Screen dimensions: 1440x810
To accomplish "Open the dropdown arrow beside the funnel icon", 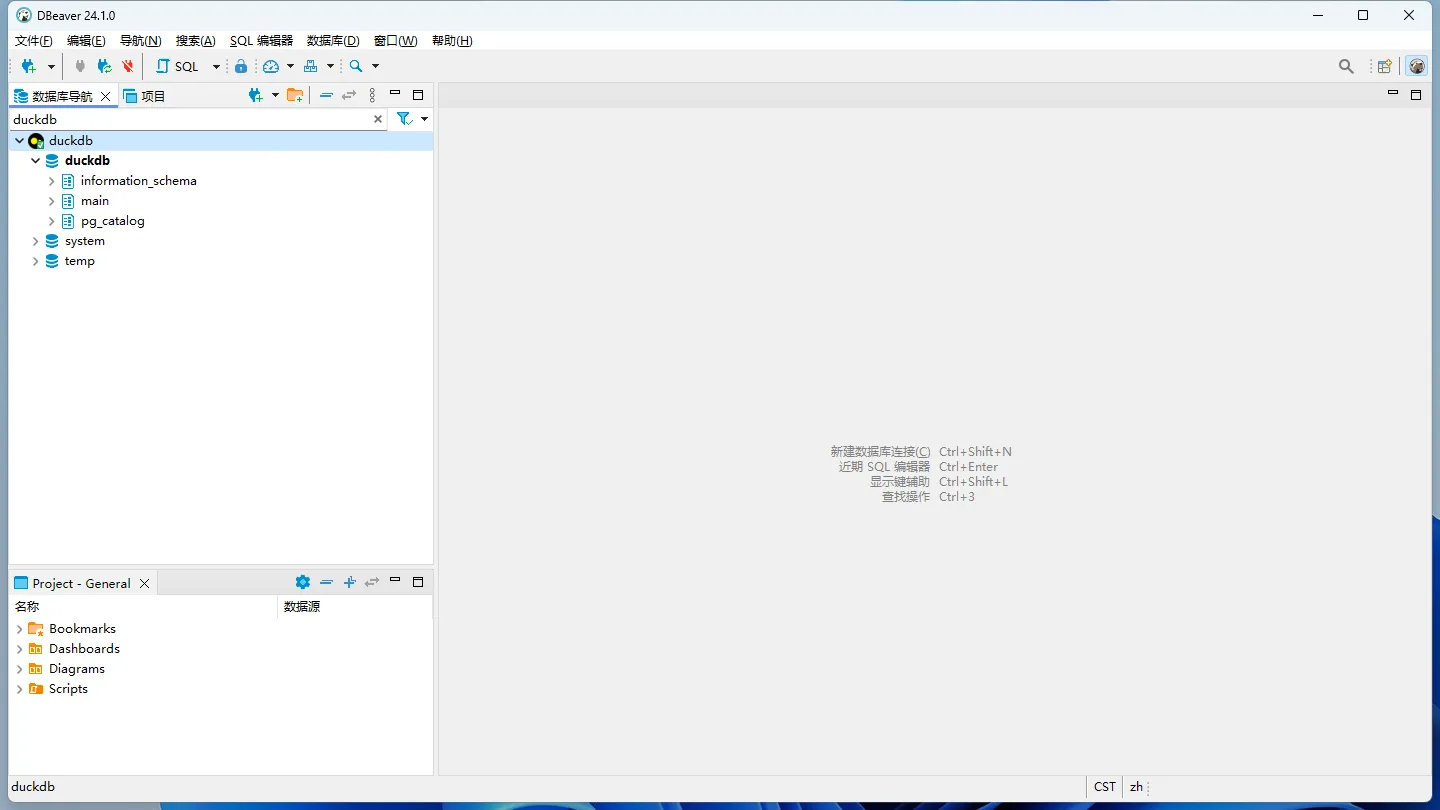I will point(425,119).
